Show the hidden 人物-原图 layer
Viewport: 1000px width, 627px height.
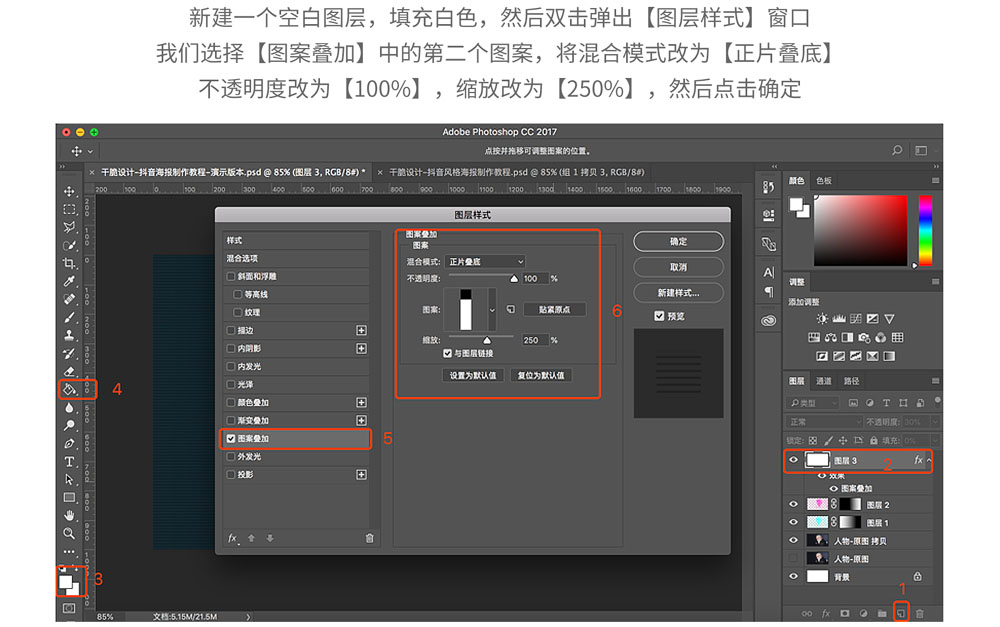coord(793,559)
